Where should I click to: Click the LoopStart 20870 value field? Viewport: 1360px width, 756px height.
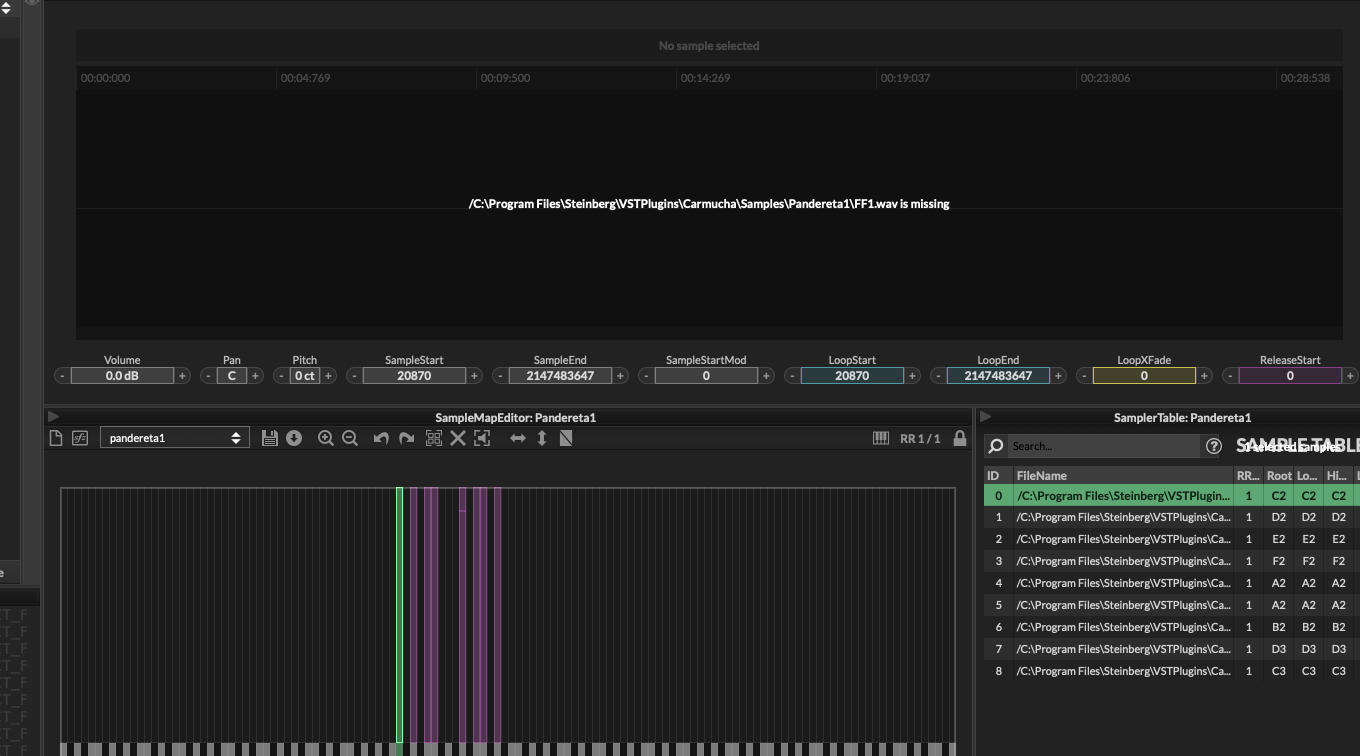[x=852, y=376]
